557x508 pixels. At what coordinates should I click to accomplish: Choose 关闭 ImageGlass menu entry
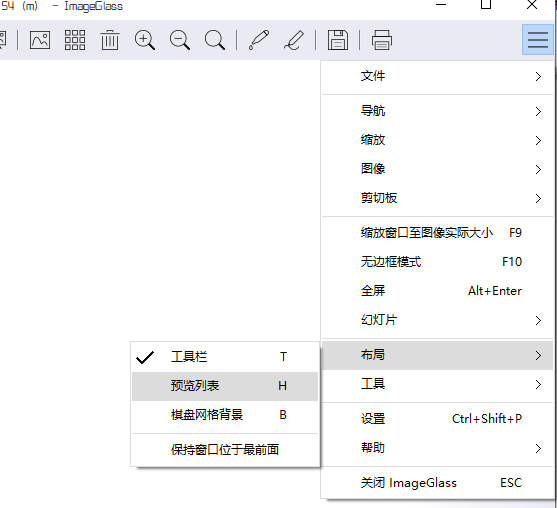(438, 483)
